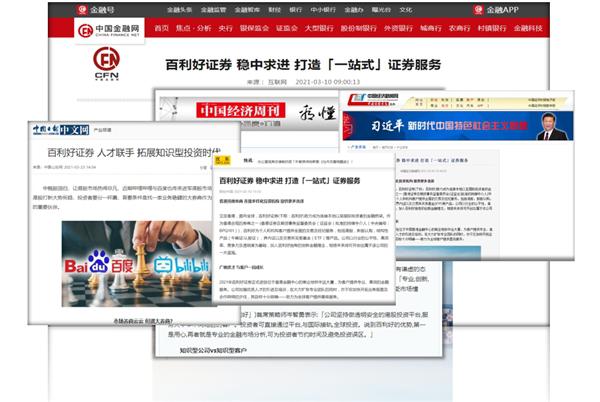Click the calligraphy text beside 中国经济周刊 logo

(x=317, y=112)
